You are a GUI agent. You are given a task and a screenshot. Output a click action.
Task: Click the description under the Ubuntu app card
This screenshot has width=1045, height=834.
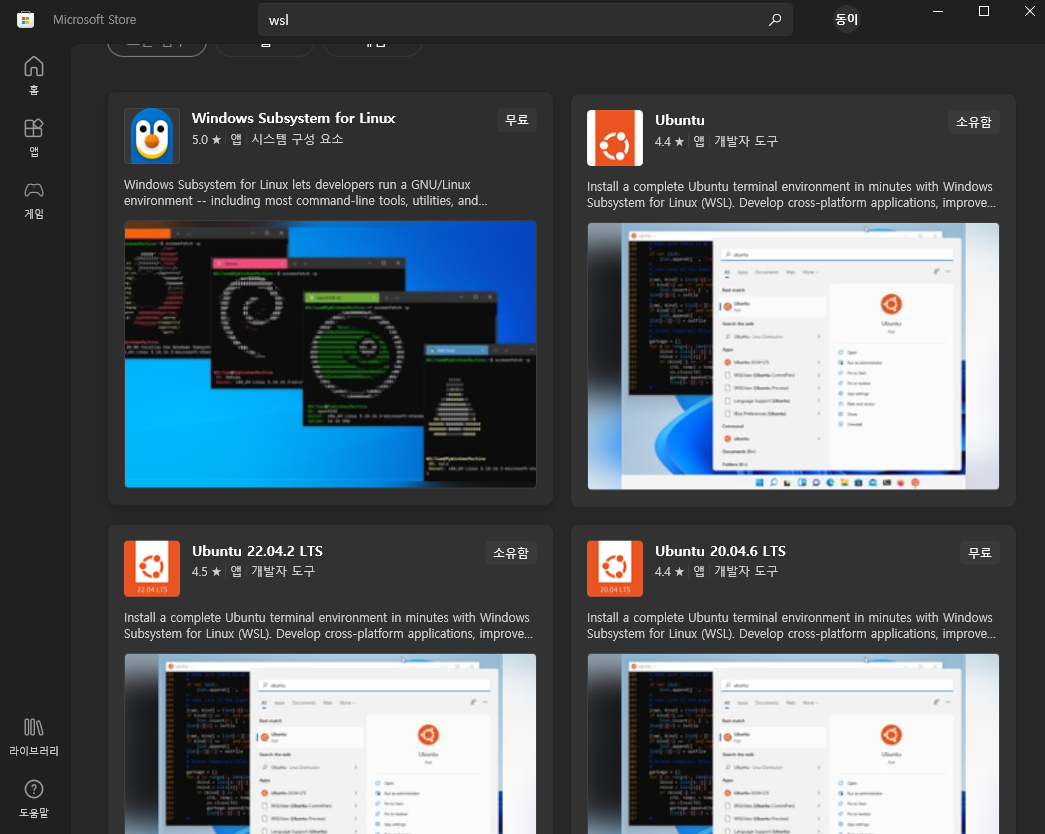(x=791, y=195)
